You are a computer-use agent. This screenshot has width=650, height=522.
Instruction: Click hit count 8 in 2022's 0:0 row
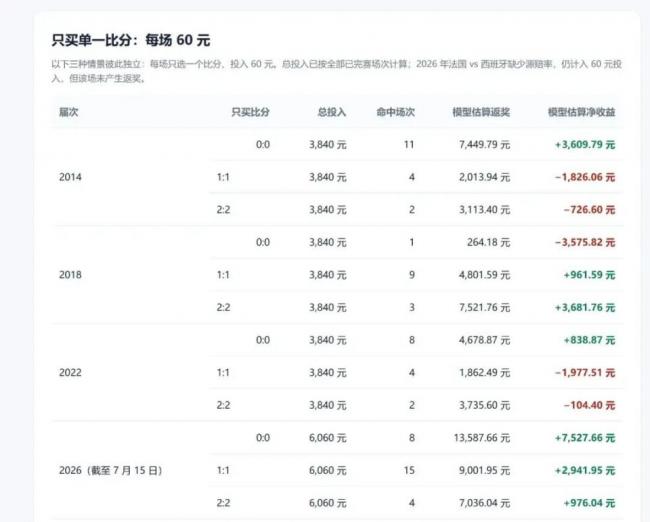tap(412, 340)
